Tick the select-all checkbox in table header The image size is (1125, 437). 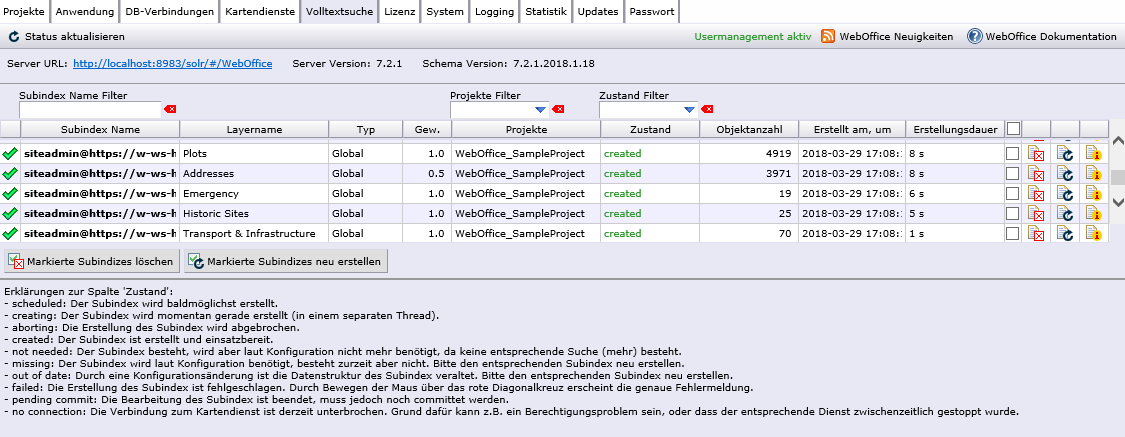click(1013, 129)
